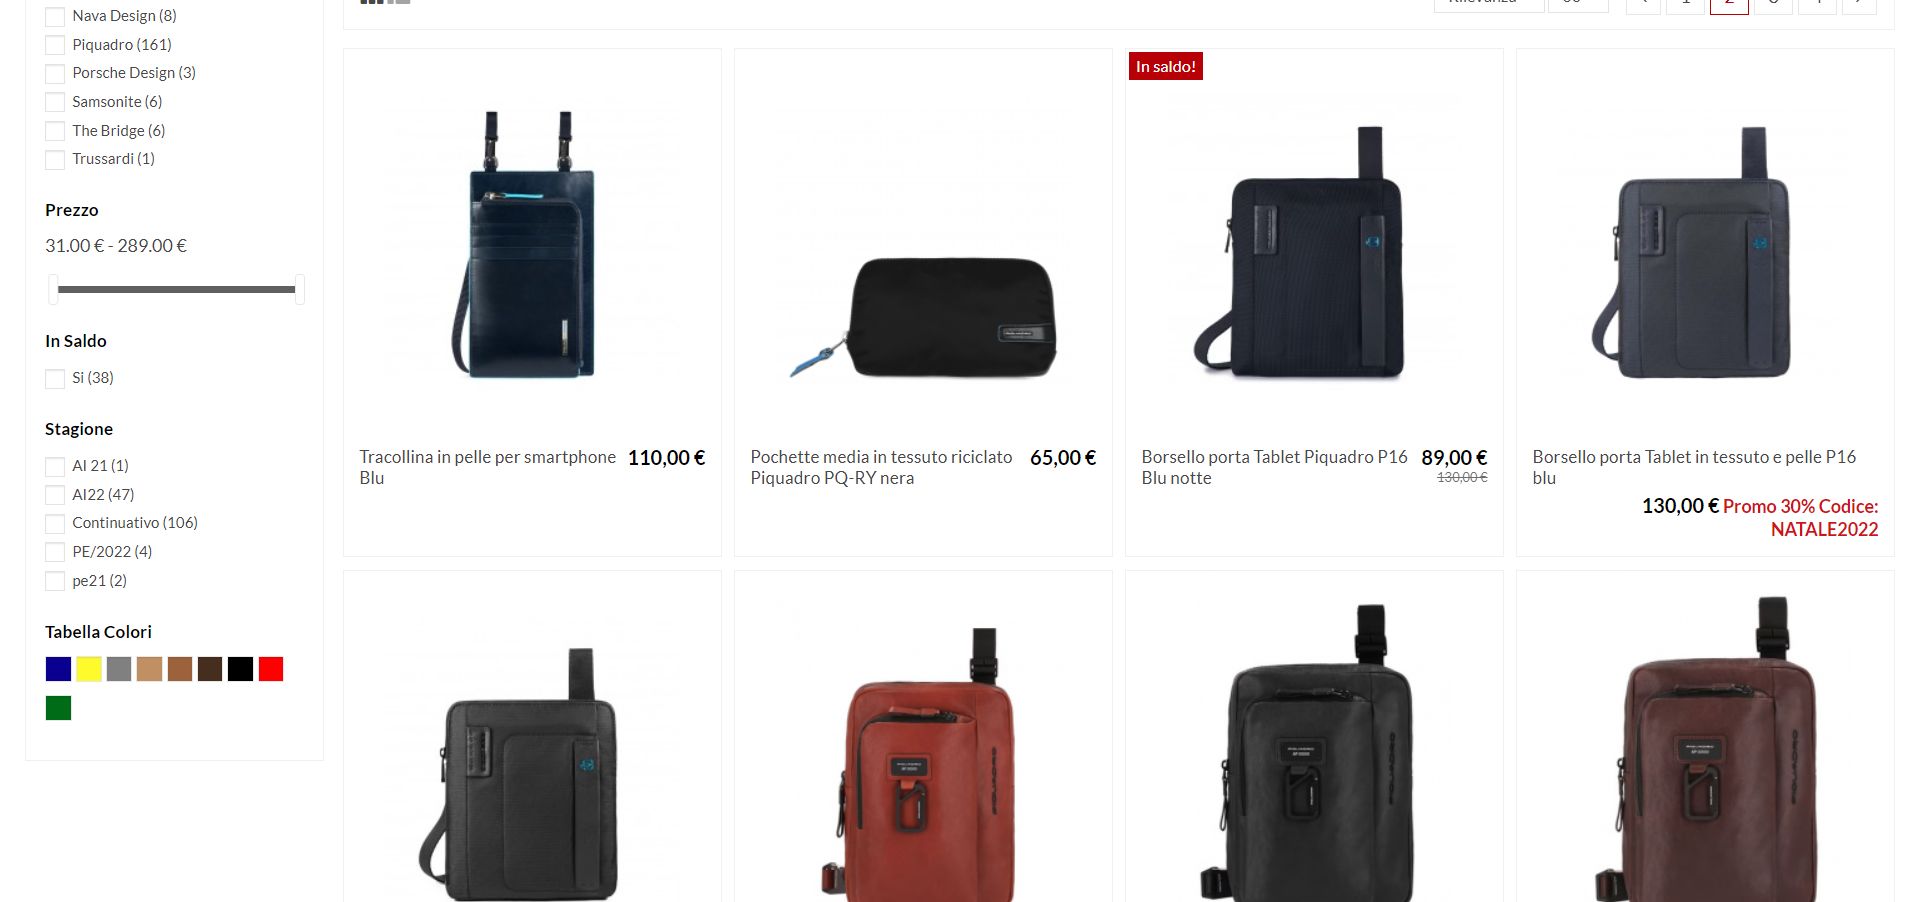Open the items-per-page dropdown
Screen dimensions: 1920x902
tap(1578, 4)
